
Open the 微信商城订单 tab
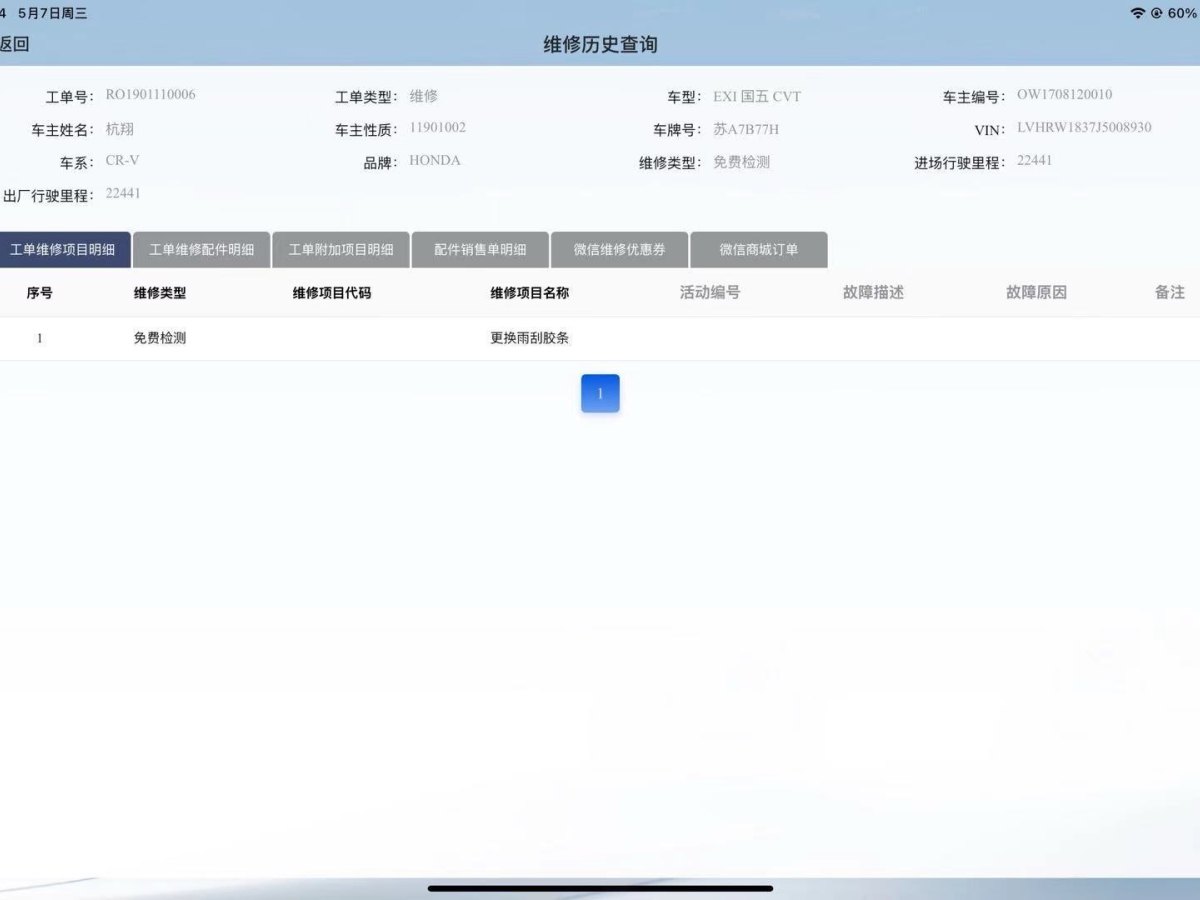[758, 250]
